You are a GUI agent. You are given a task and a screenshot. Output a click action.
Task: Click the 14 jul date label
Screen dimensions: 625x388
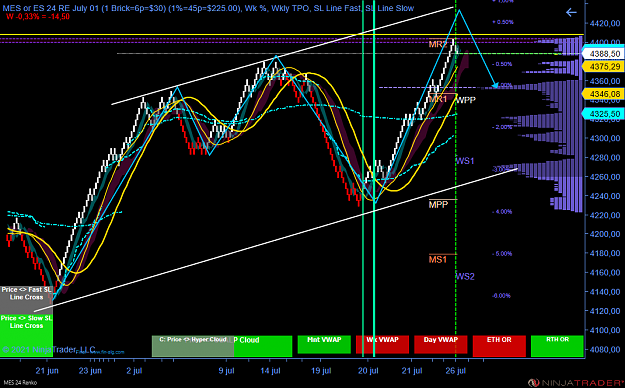[x=270, y=371]
